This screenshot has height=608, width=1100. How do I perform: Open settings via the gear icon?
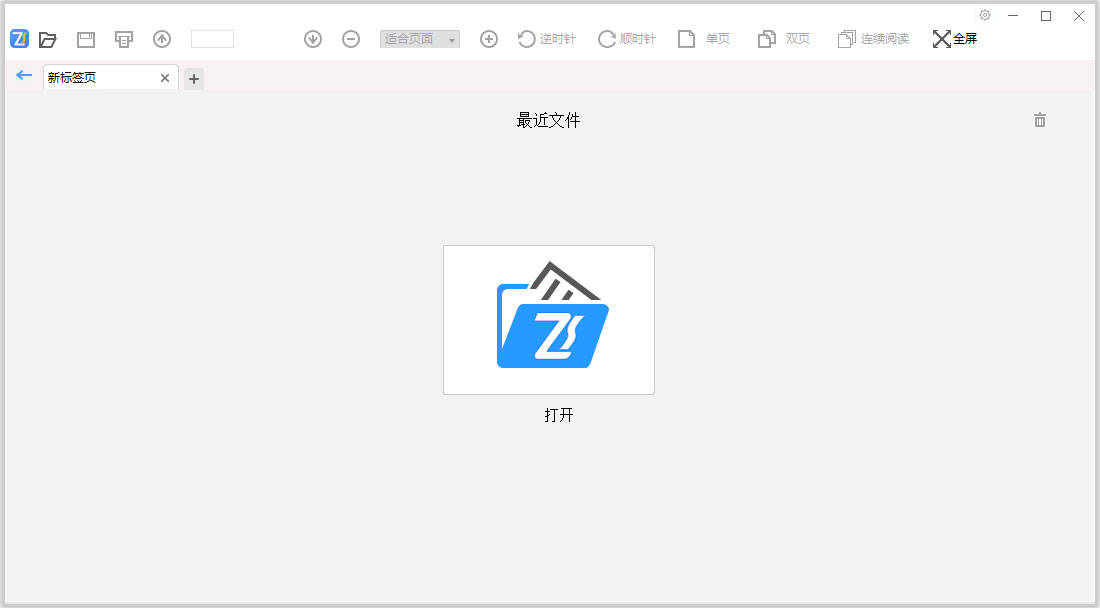point(985,15)
